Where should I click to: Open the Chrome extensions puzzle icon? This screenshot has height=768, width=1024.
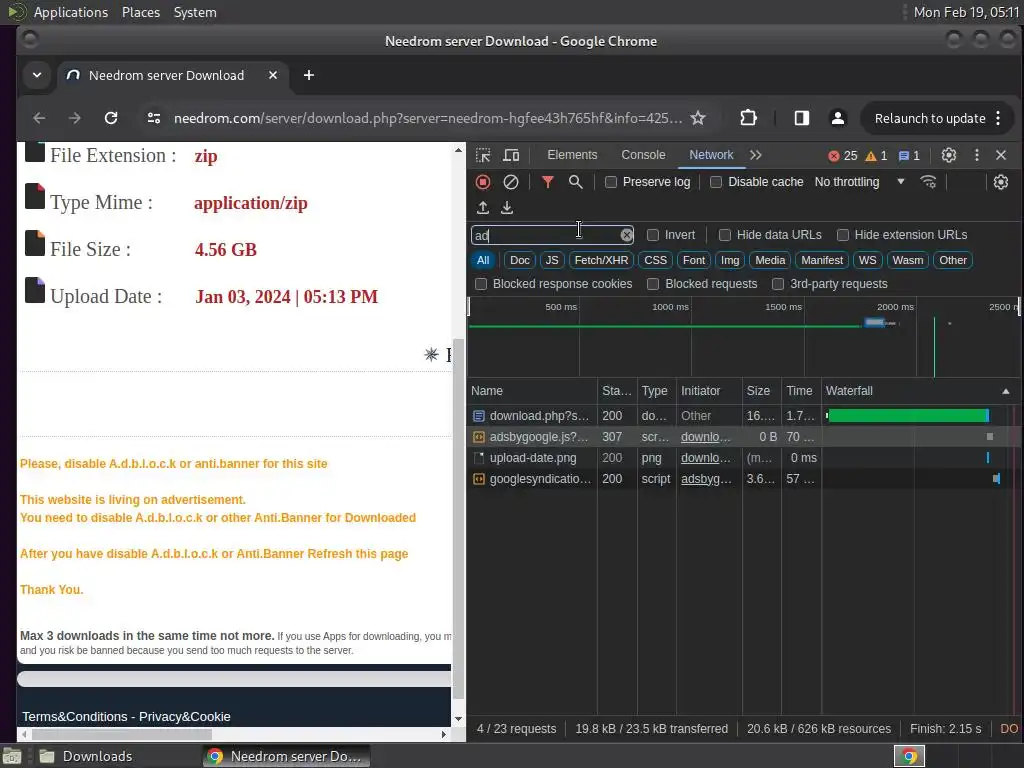[748, 118]
